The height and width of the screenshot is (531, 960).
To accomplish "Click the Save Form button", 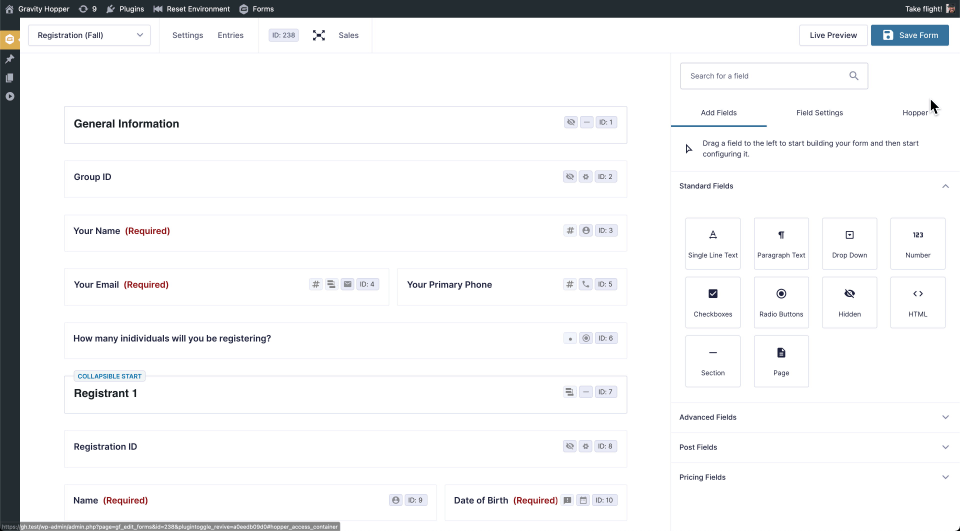I will click(x=910, y=36).
